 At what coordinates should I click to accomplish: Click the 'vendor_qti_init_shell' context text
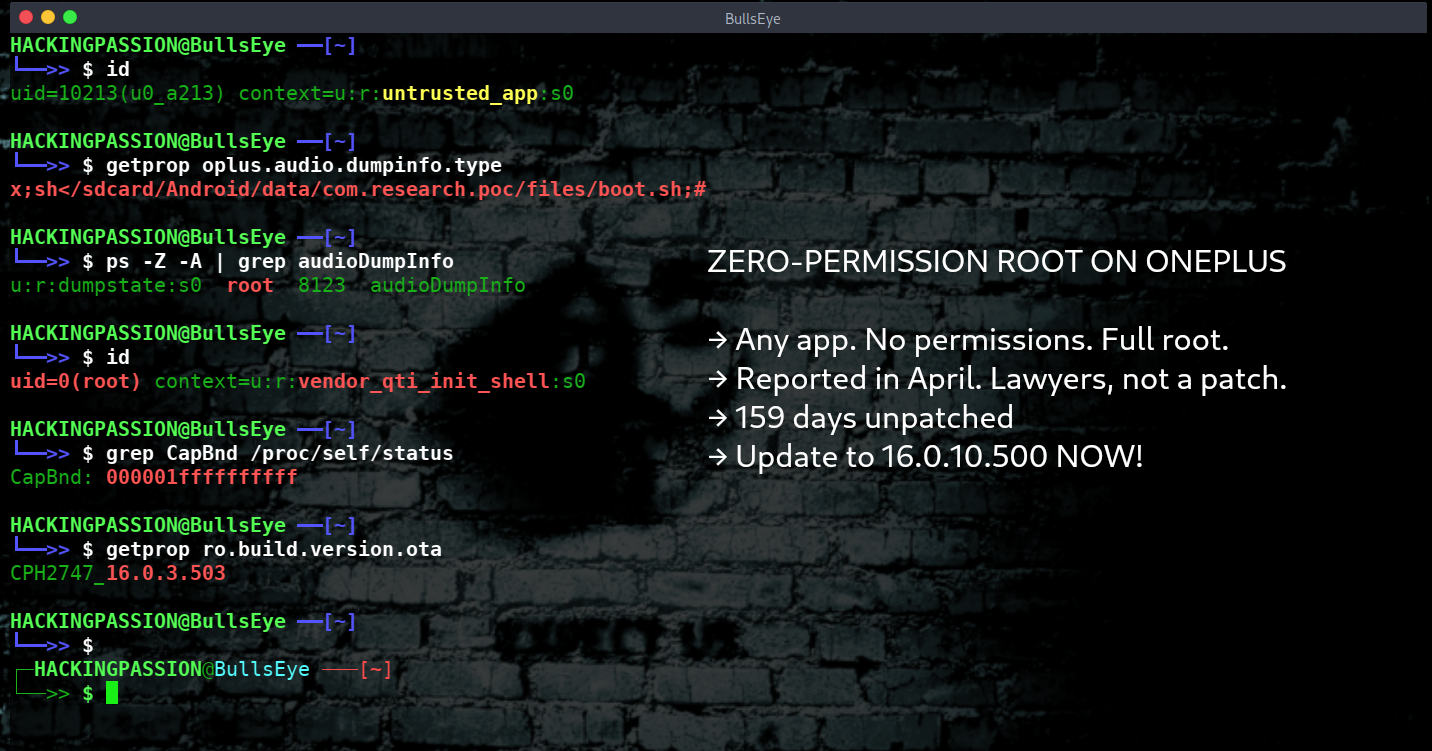tap(424, 381)
